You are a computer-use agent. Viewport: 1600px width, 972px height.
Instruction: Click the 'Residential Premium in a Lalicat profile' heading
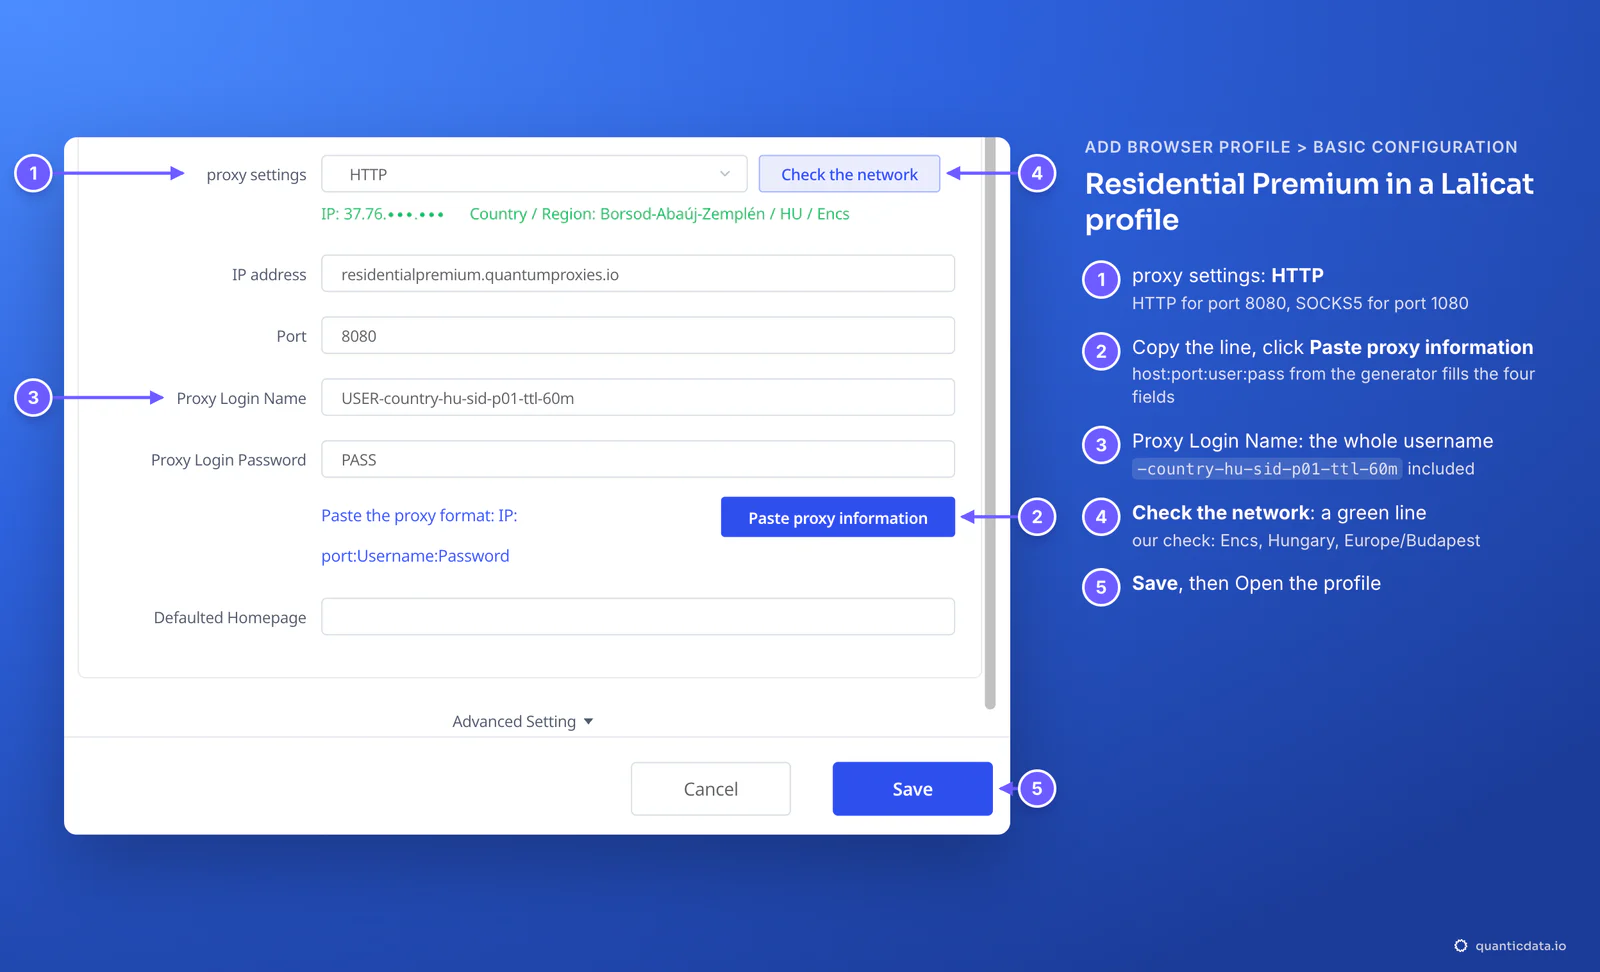click(1309, 202)
